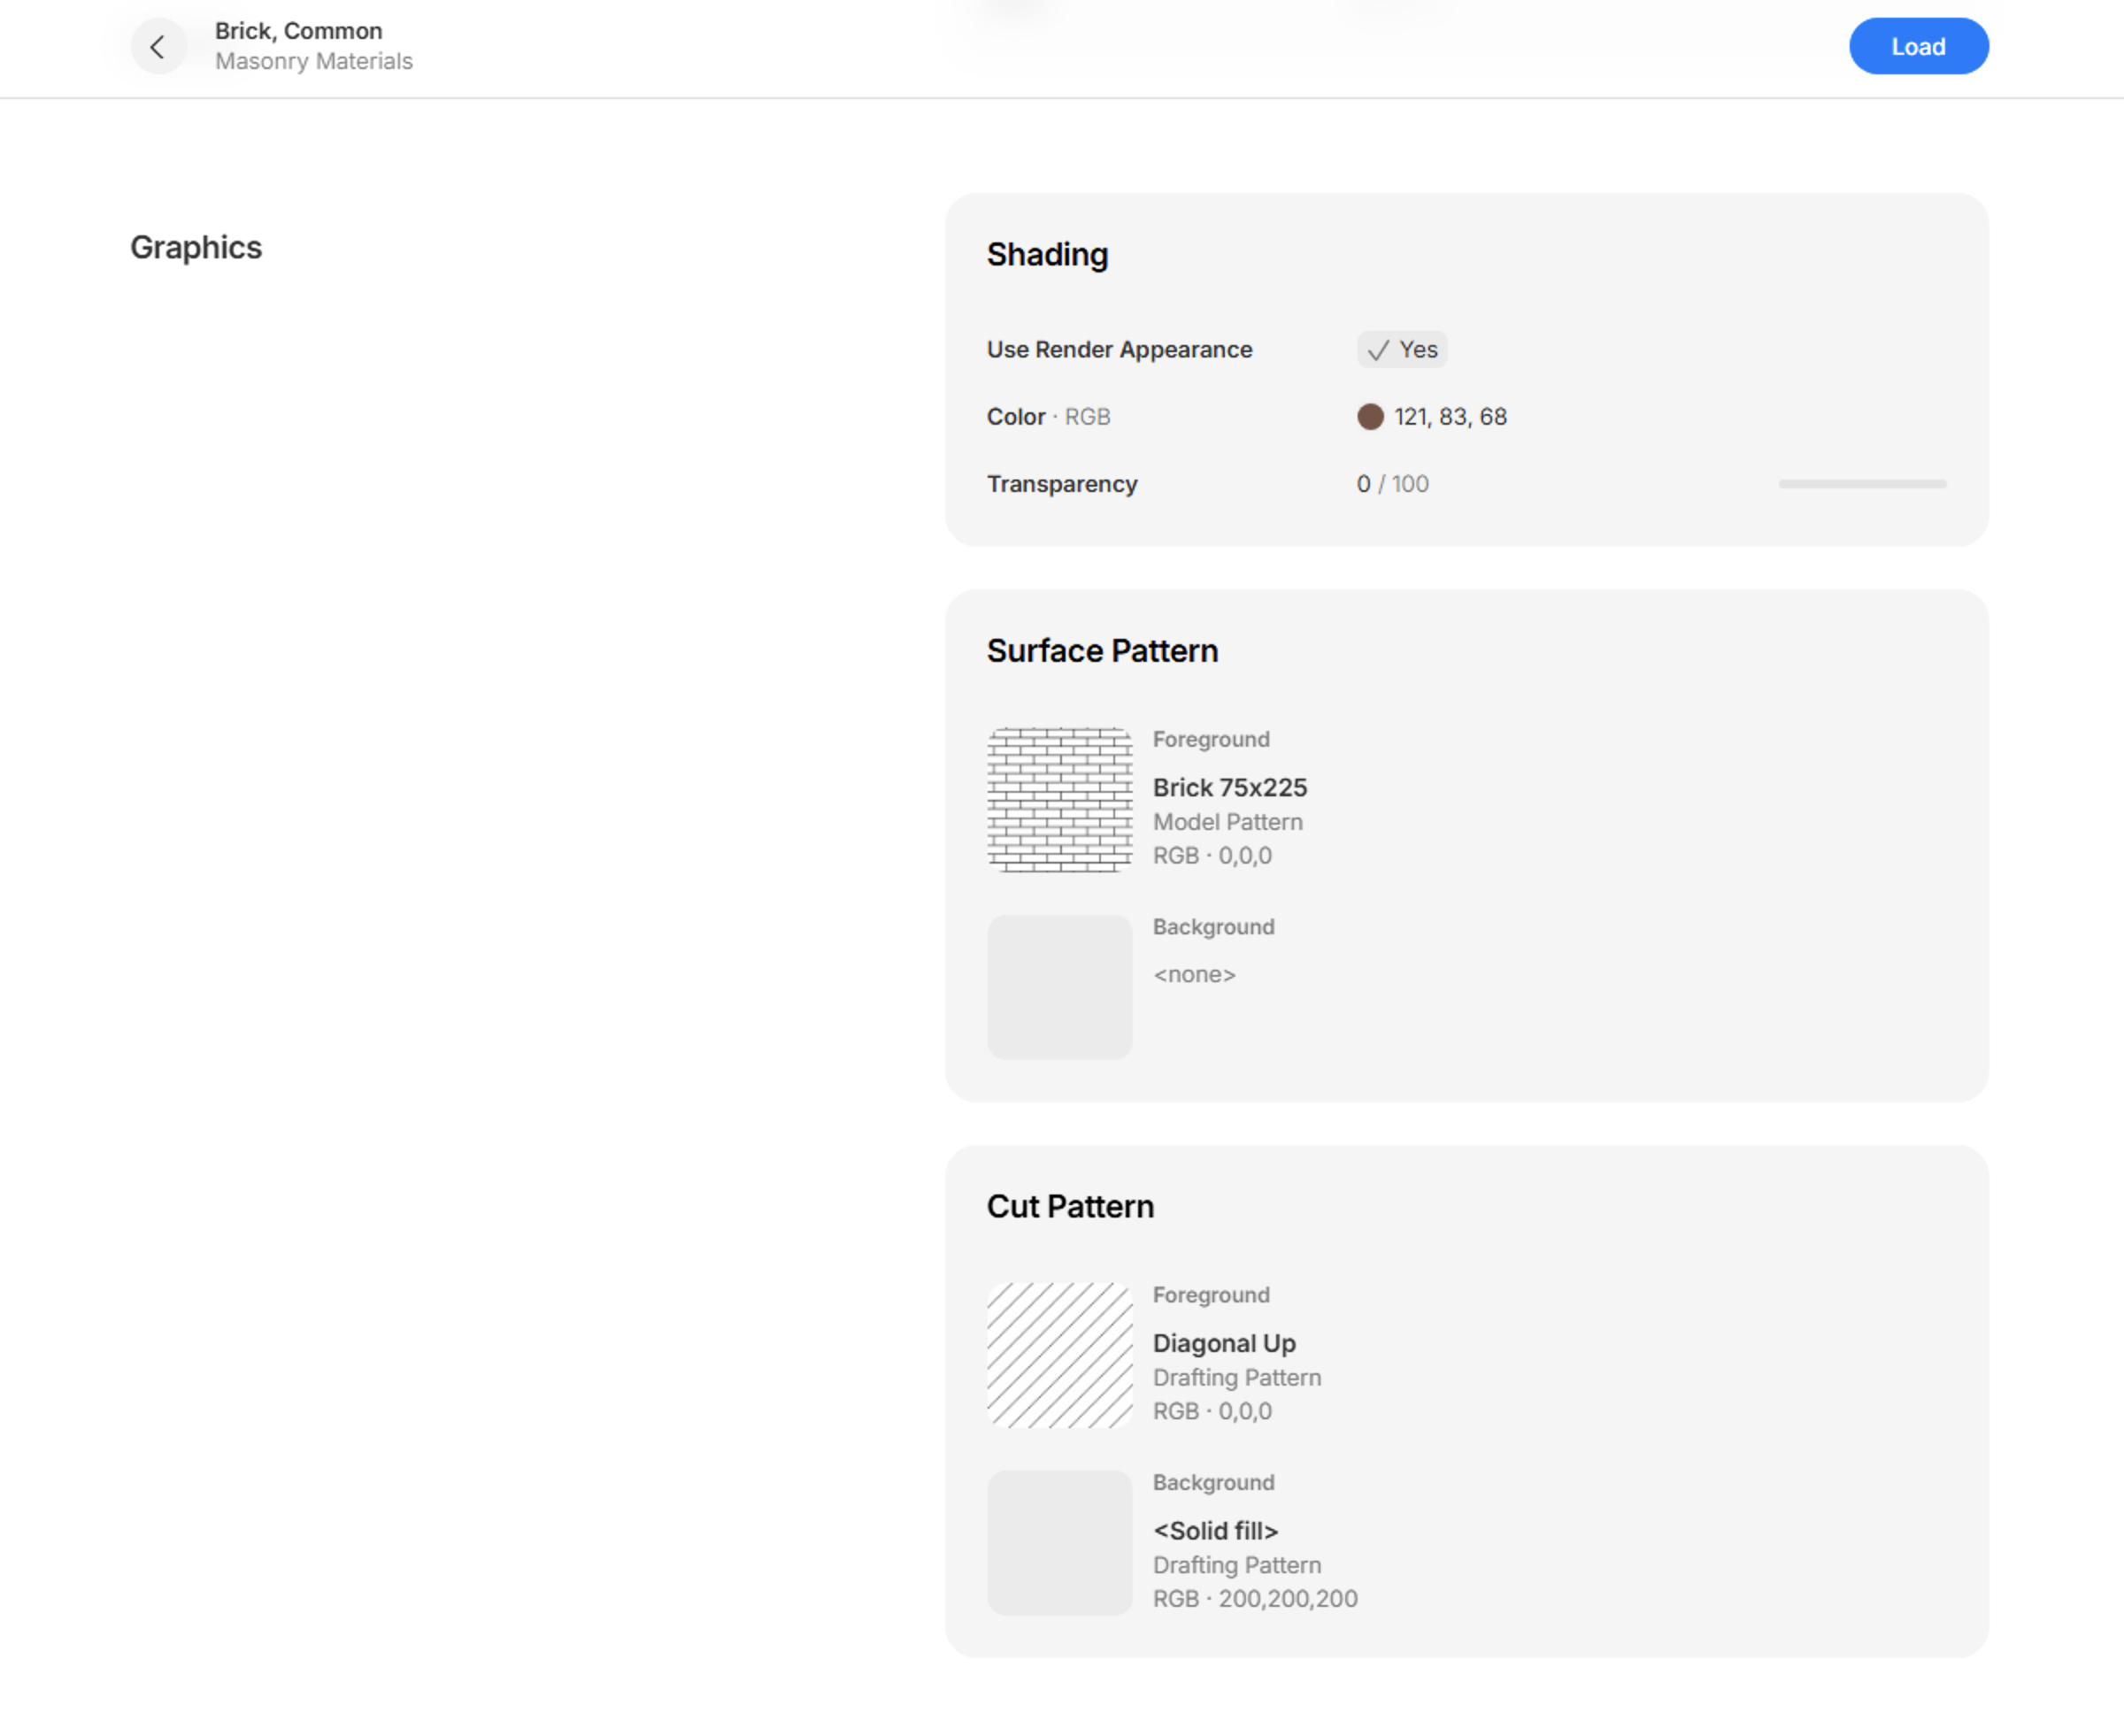Screen dimensions: 2124x1736
Task: Click the Solid fill background thumbnail
Action: [x=1059, y=1542]
